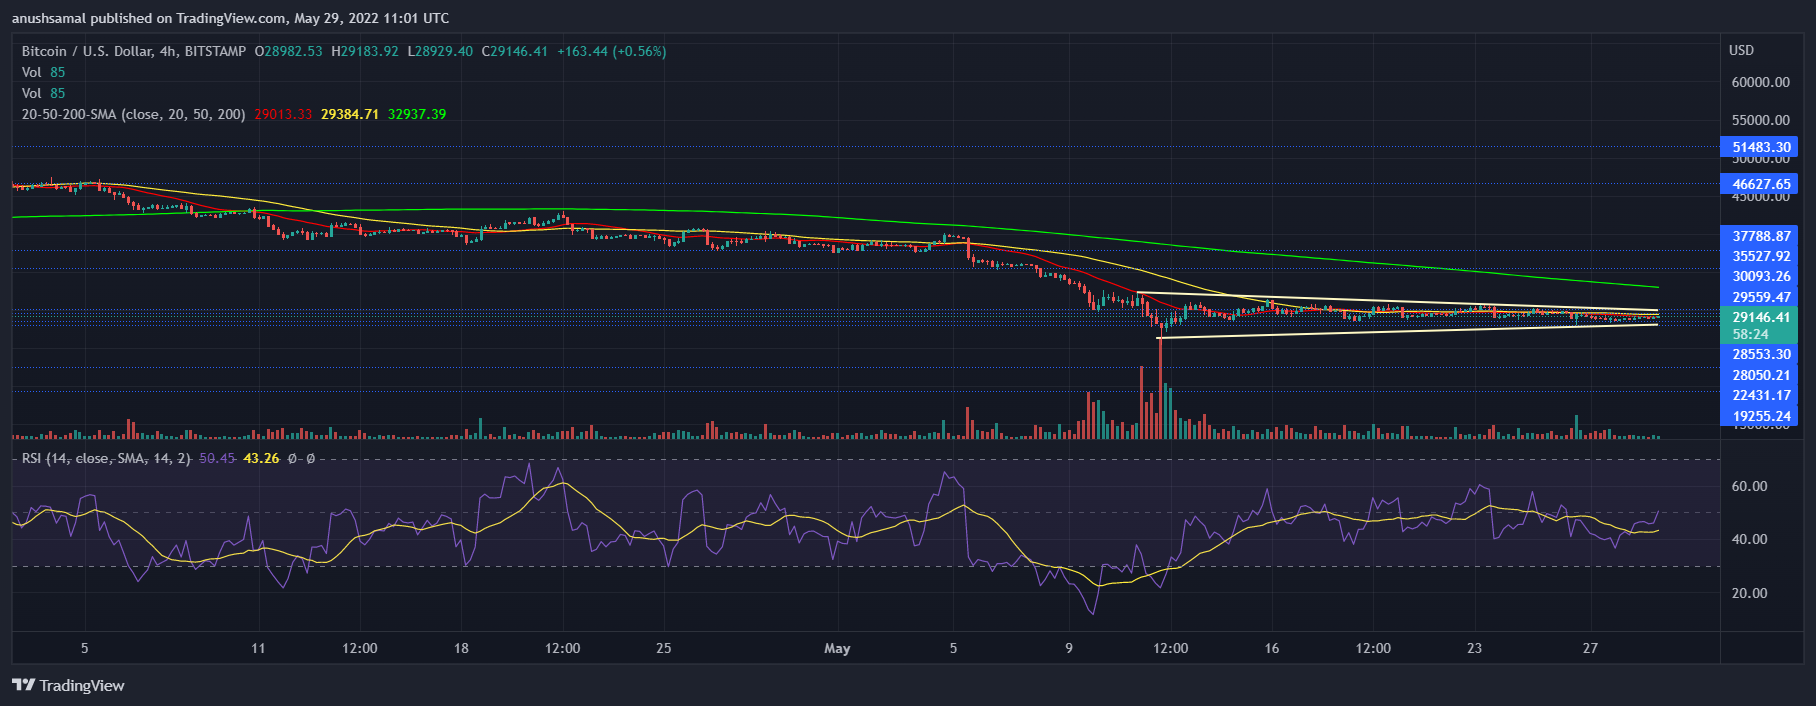The width and height of the screenshot is (1816, 706).
Task: Click the yellow RSI SMA value 43.26
Action: pyautogui.click(x=261, y=458)
